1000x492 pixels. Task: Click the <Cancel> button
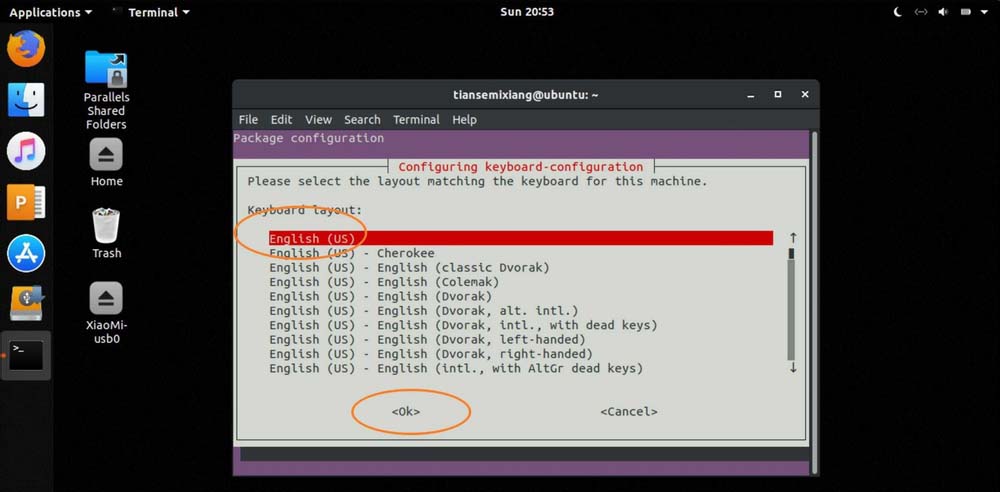tap(629, 412)
